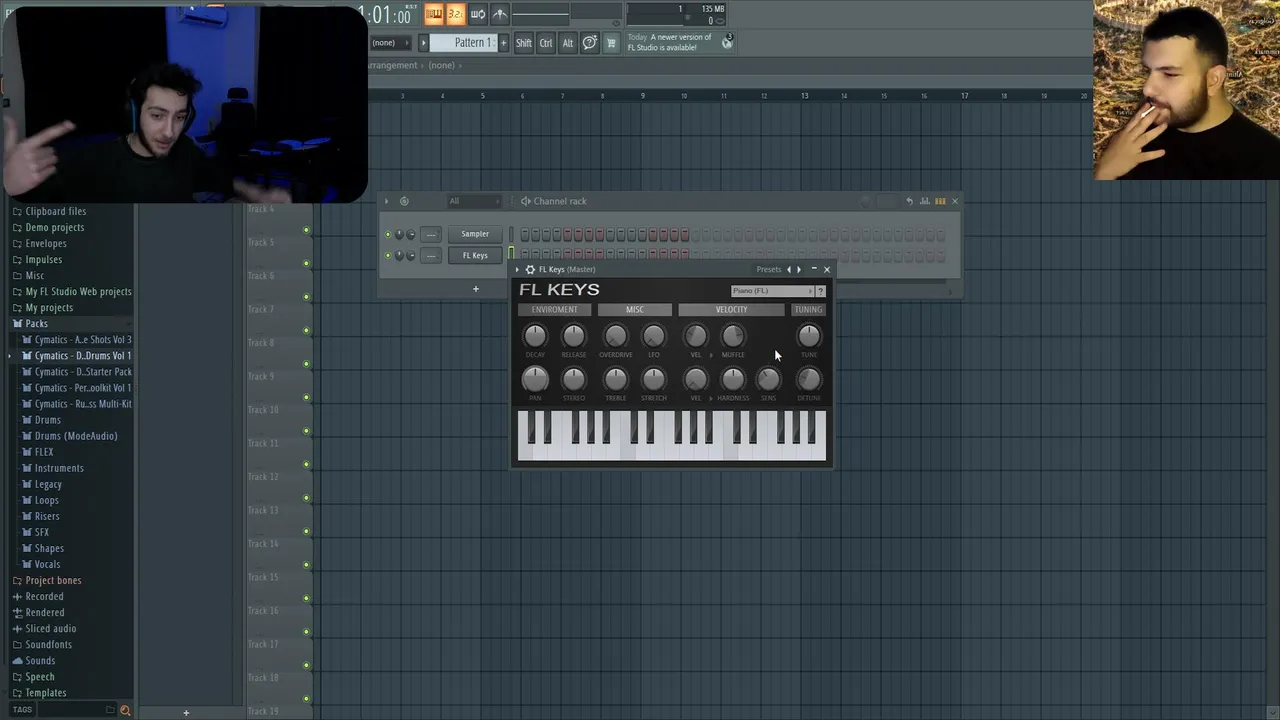Open Channel rack menu arrow
The width and height of the screenshot is (1280, 720).
[387, 201]
